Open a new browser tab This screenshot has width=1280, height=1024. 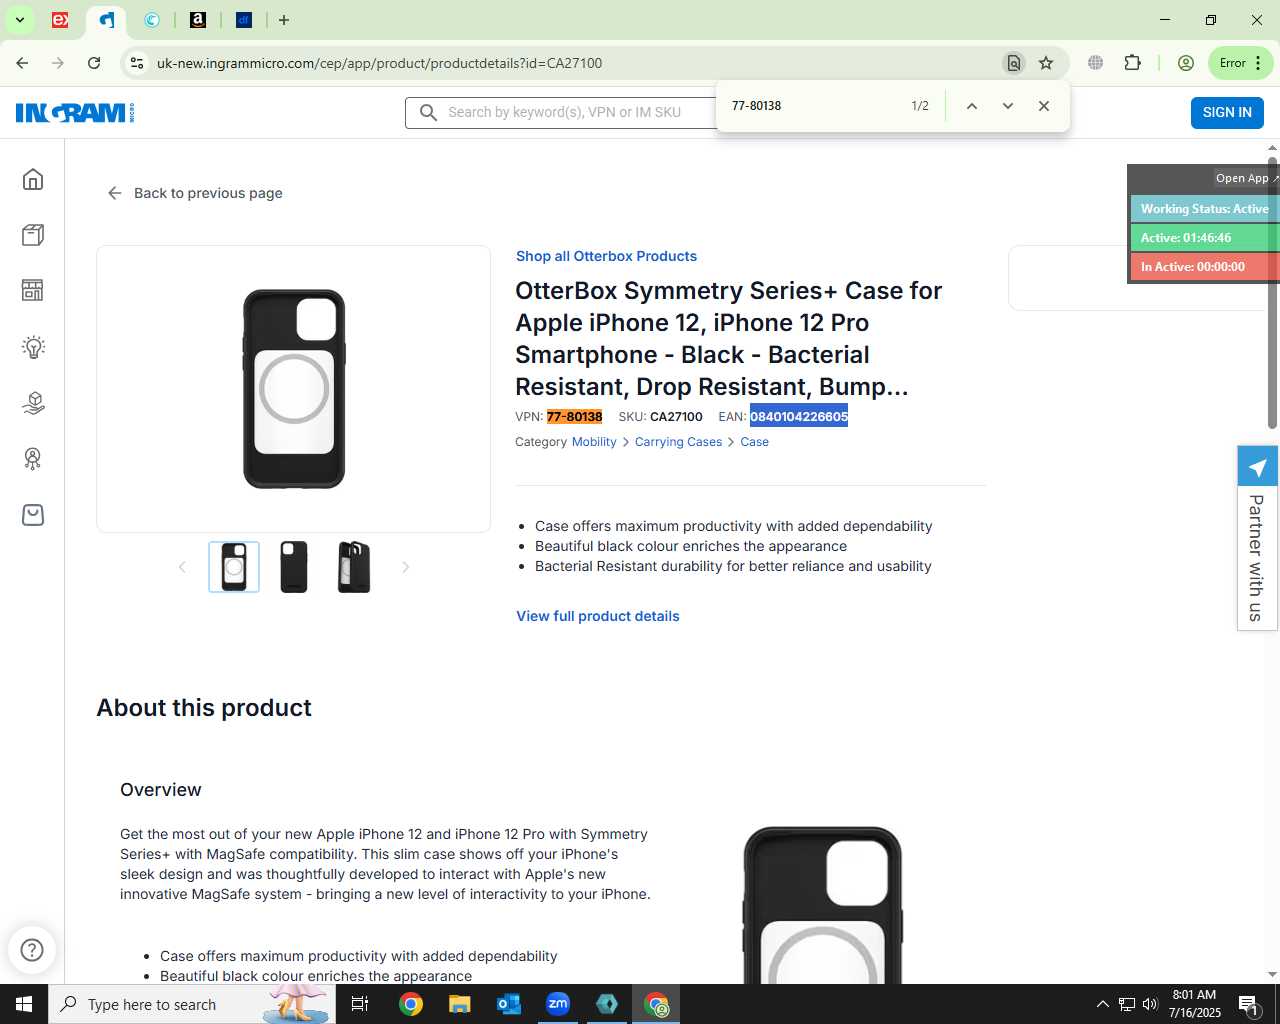pos(284,20)
